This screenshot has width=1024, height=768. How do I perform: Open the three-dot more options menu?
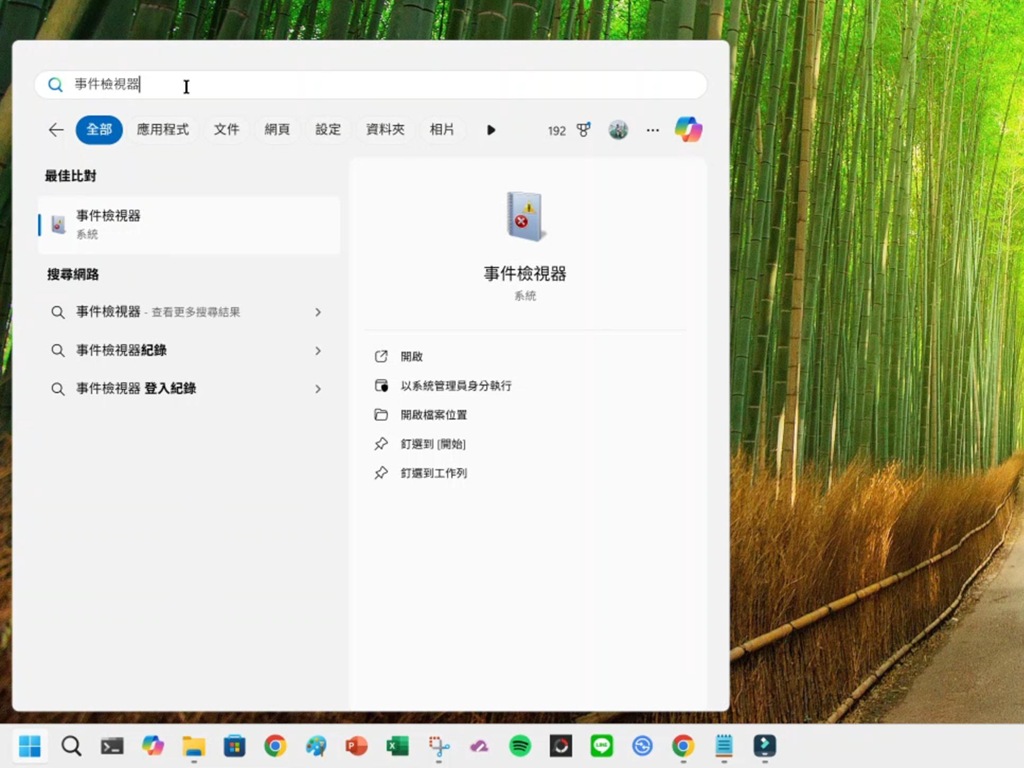(x=653, y=130)
